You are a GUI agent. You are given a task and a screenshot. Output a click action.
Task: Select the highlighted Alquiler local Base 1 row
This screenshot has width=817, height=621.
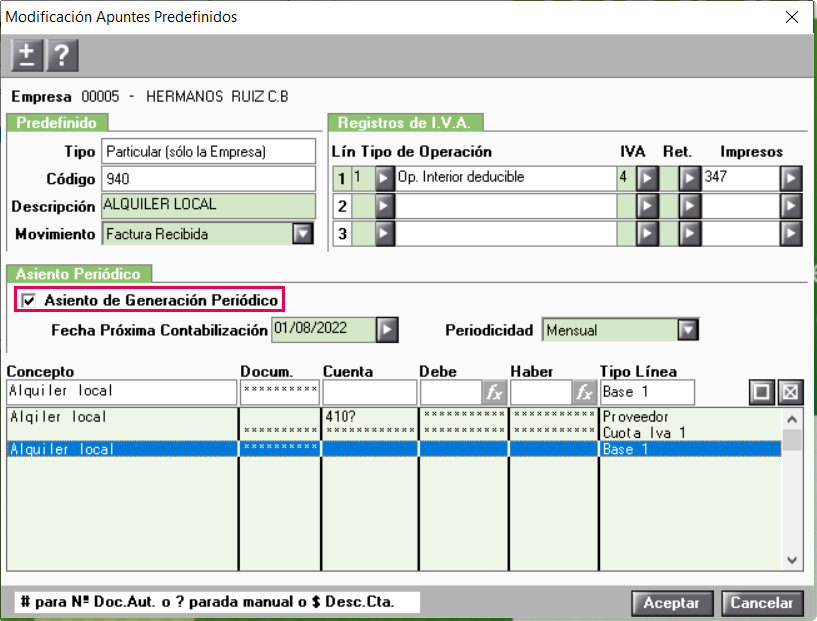(x=394, y=449)
